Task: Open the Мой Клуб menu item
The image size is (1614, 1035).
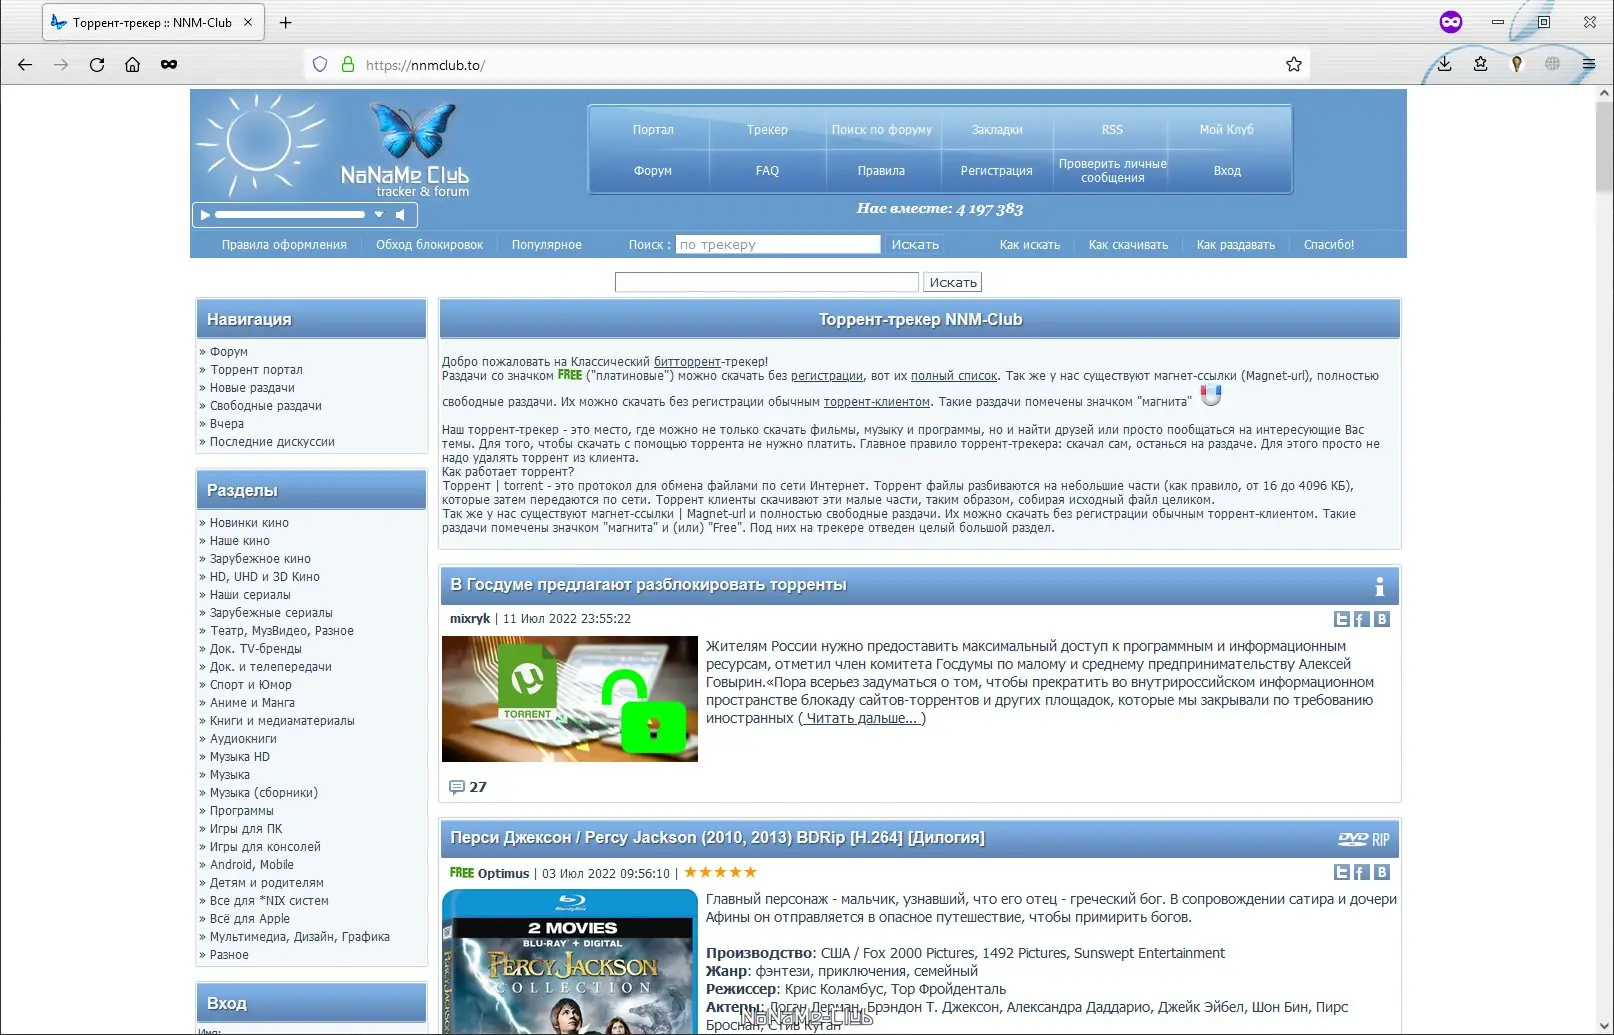Action: [1227, 130]
